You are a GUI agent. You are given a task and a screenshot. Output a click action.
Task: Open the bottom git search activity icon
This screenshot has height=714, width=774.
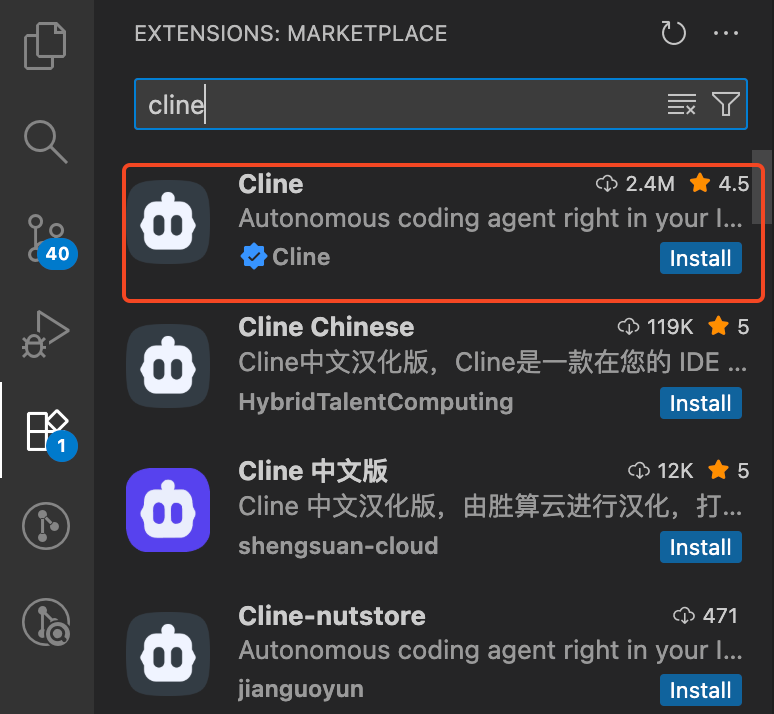coord(46,622)
